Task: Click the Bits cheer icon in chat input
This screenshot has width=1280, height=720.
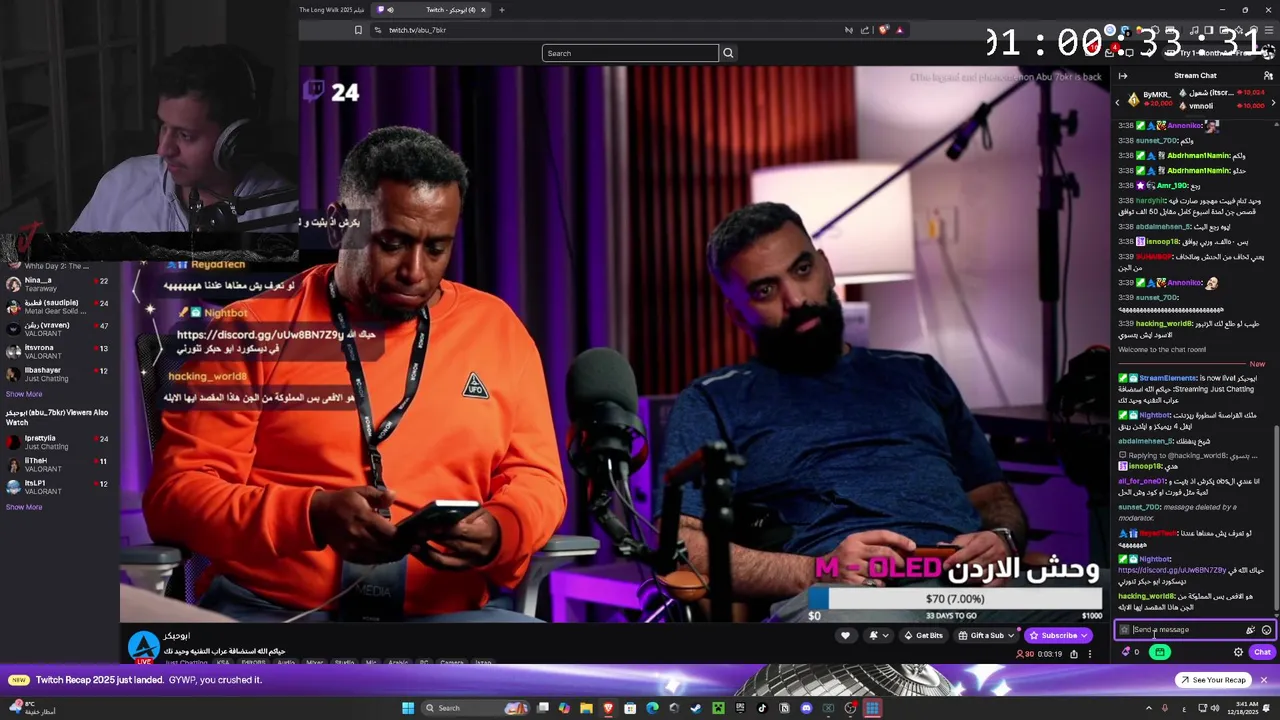Action: 1250,630
